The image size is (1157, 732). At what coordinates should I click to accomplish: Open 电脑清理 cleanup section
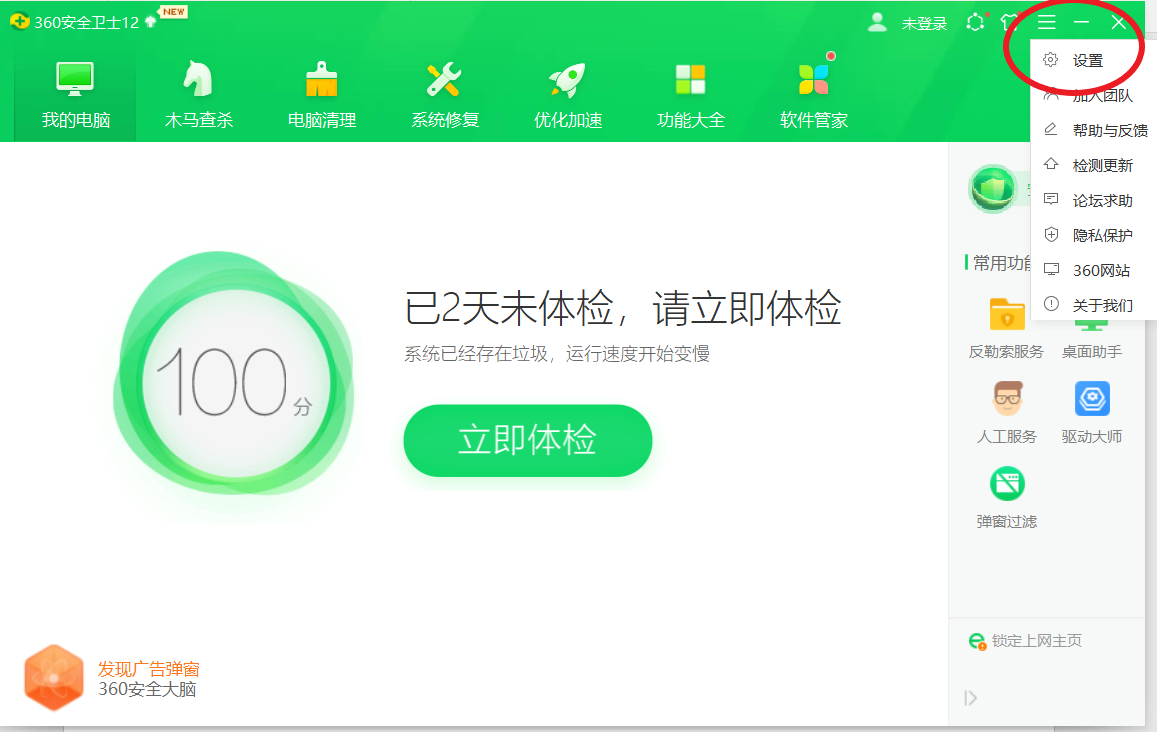(x=322, y=95)
